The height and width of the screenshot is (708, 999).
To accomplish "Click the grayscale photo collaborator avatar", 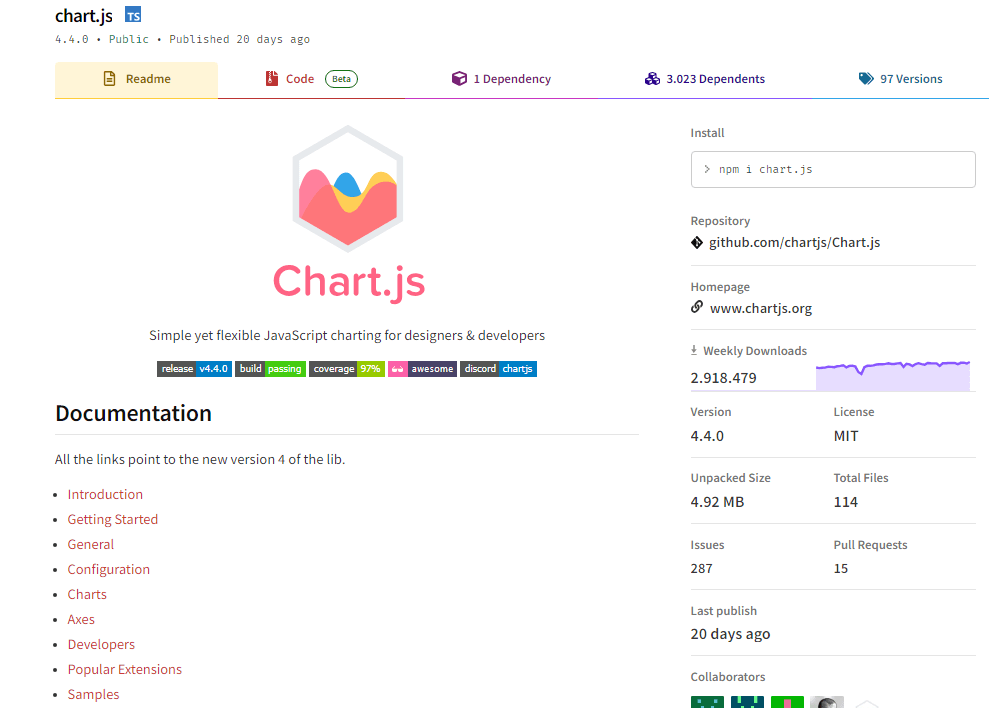I will pyautogui.click(x=827, y=702).
